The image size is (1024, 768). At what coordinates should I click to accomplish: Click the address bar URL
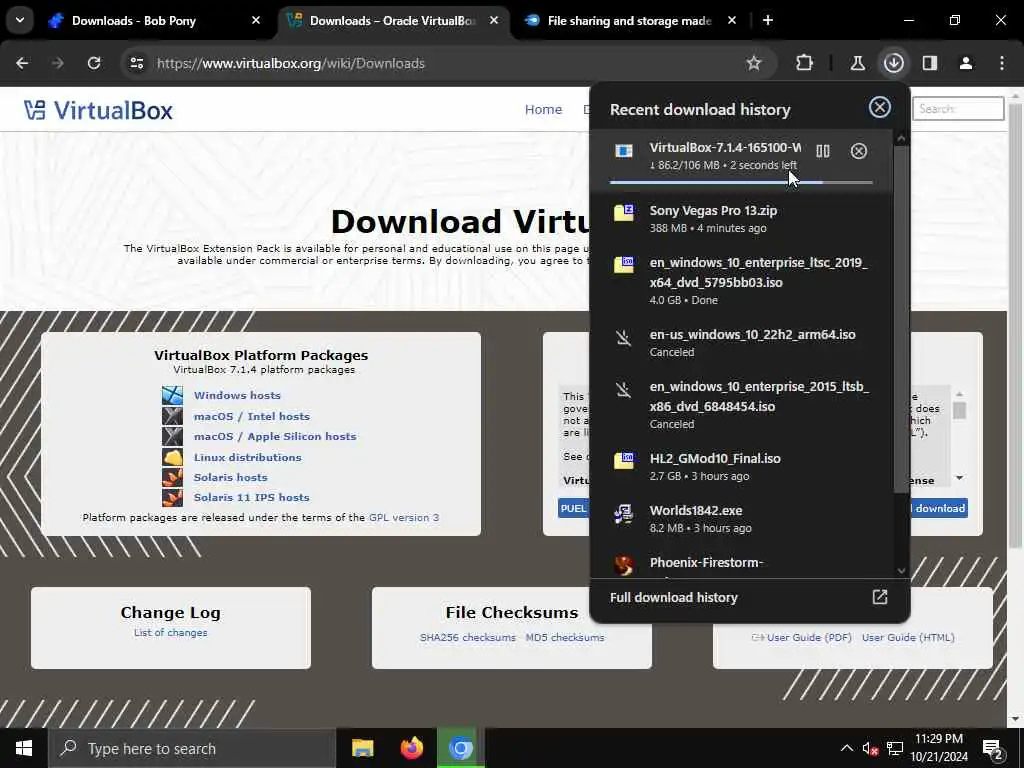click(x=291, y=63)
